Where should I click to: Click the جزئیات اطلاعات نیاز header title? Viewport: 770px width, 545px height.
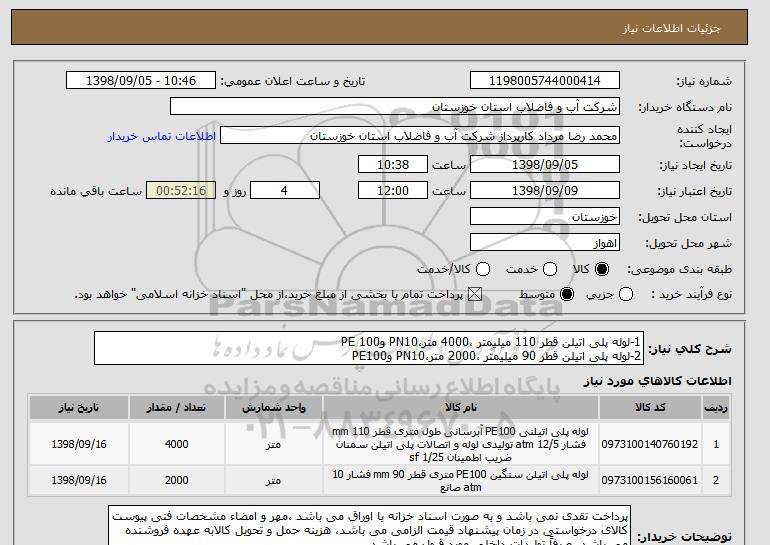(x=671, y=28)
